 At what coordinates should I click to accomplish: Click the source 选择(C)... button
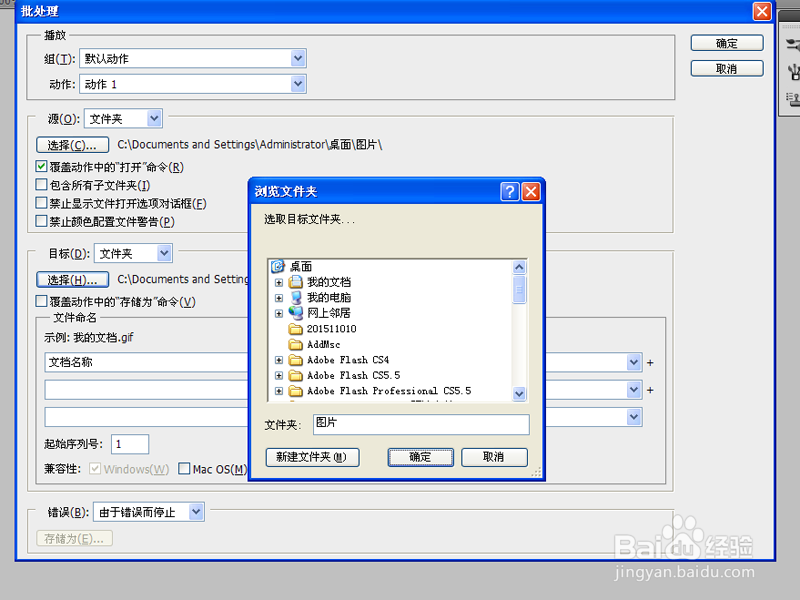click(72, 145)
